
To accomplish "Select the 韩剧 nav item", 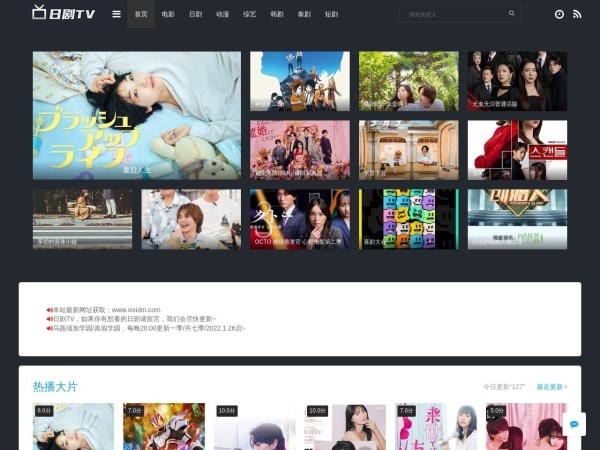I will coord(276,14).
